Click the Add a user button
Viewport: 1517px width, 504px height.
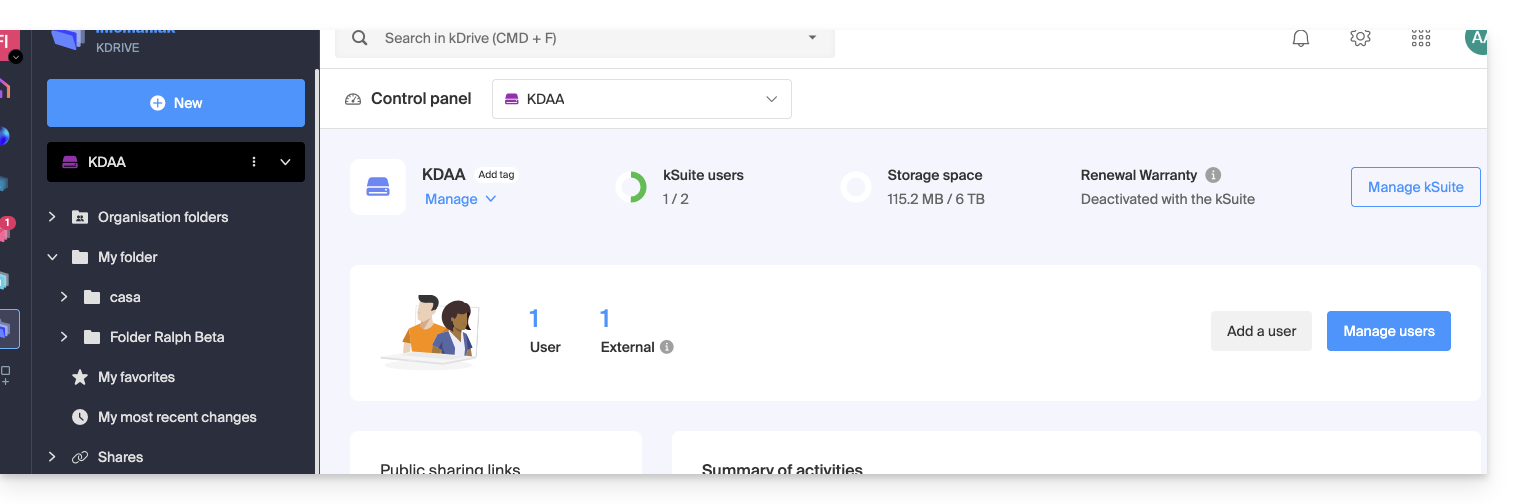pos(1261,331)
